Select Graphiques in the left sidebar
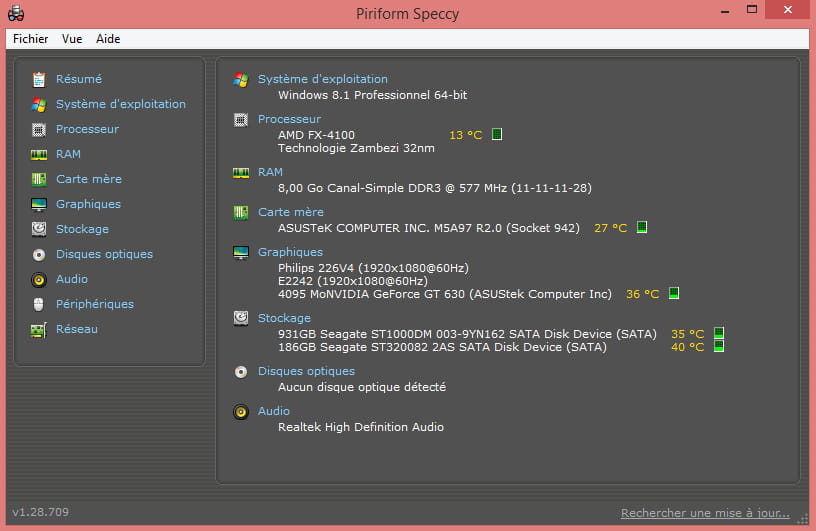The width and height of the screenshot is (816, 531). pos(88,204)
